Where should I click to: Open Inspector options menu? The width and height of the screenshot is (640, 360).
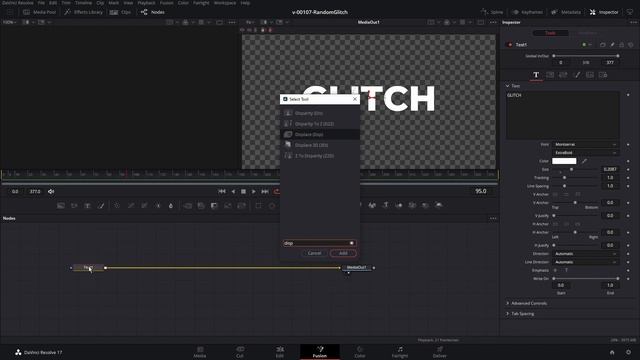tap(633, 22)
